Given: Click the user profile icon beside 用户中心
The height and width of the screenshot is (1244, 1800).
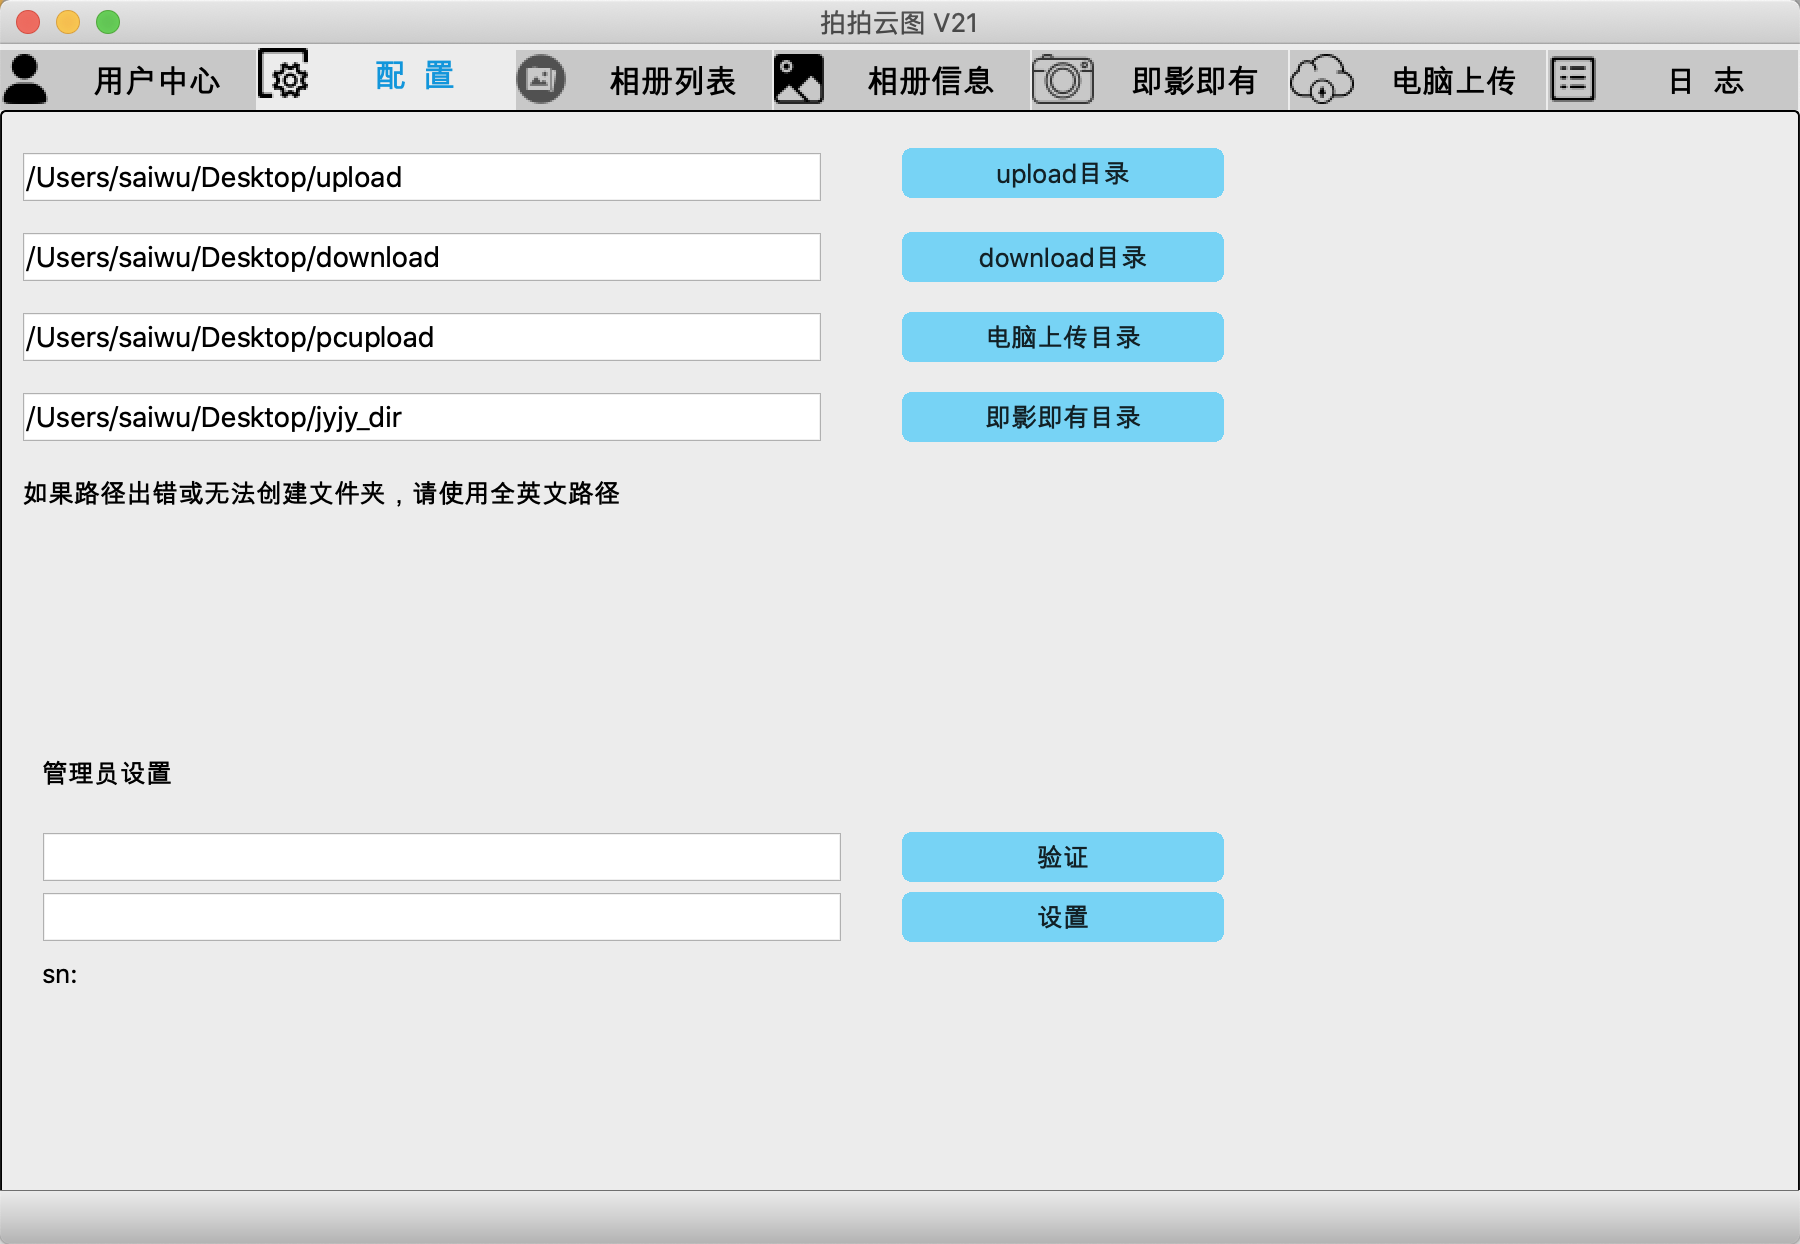Looking at the screenshot, I should [26, 78].
